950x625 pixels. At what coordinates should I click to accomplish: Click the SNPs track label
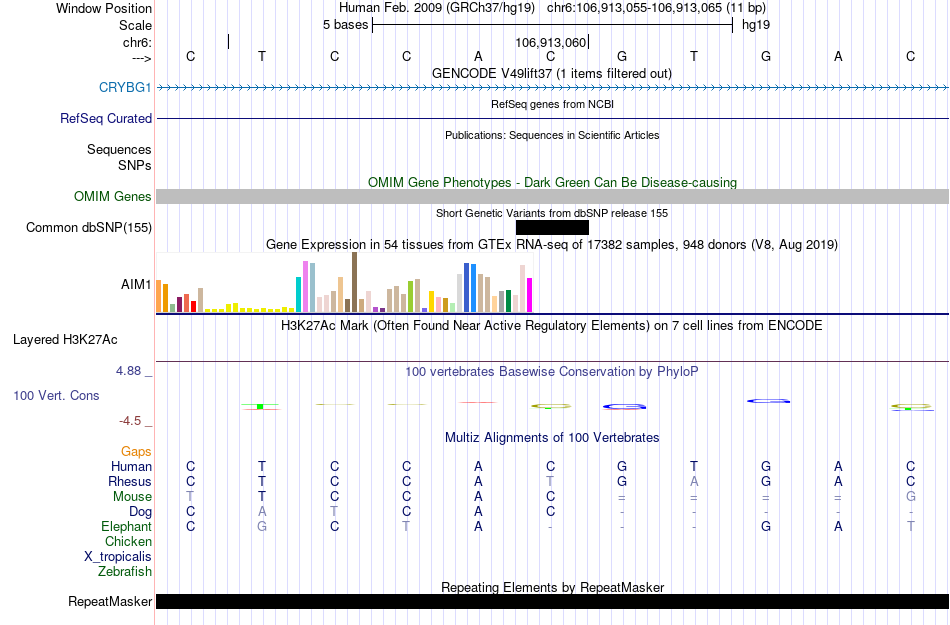[135, 165]
